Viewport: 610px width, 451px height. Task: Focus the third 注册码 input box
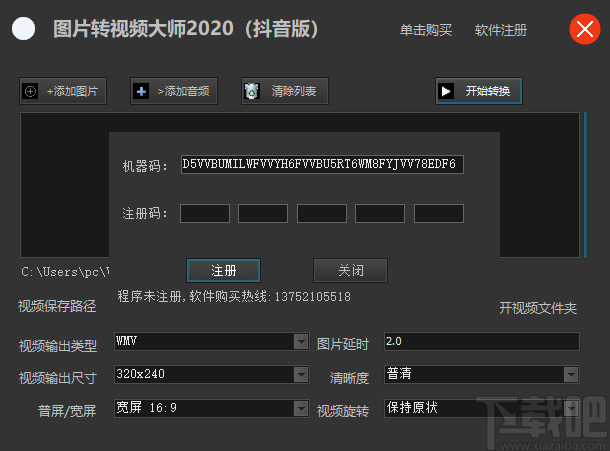click(322, 214)
